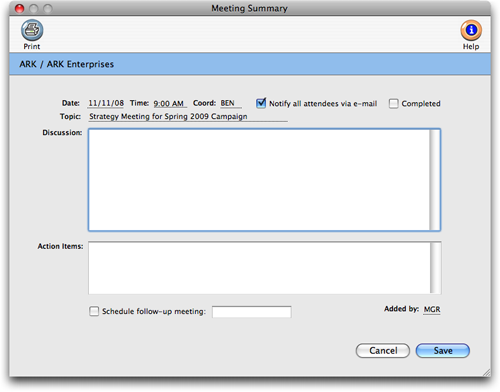
Task: Open Help via the info icon
Action: [x=471, y=30]
